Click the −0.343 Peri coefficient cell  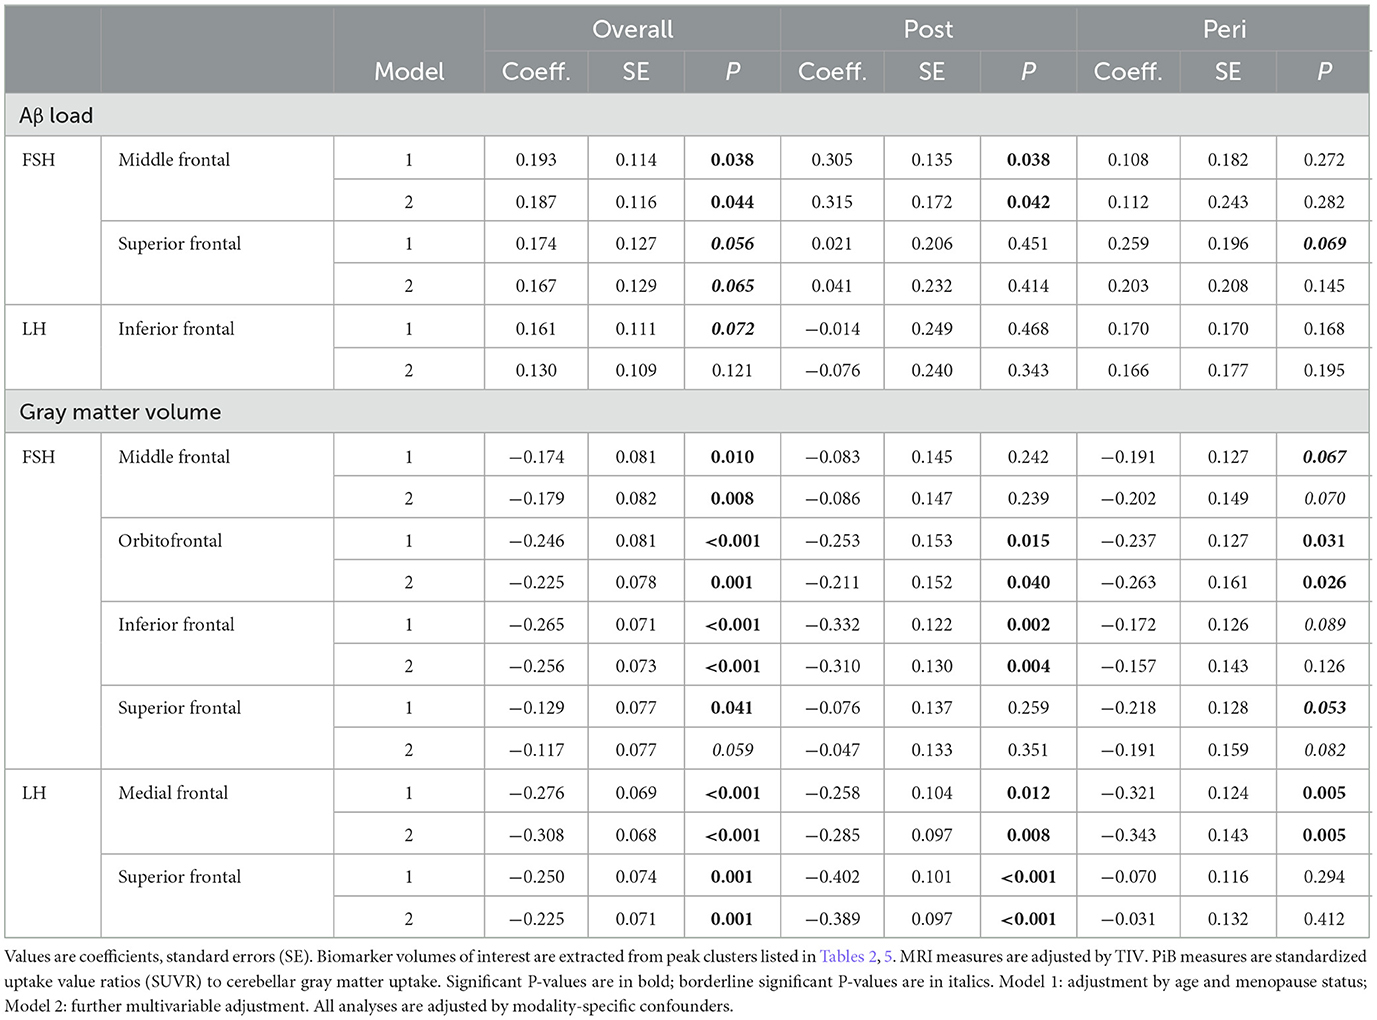tap(1128, 835)
